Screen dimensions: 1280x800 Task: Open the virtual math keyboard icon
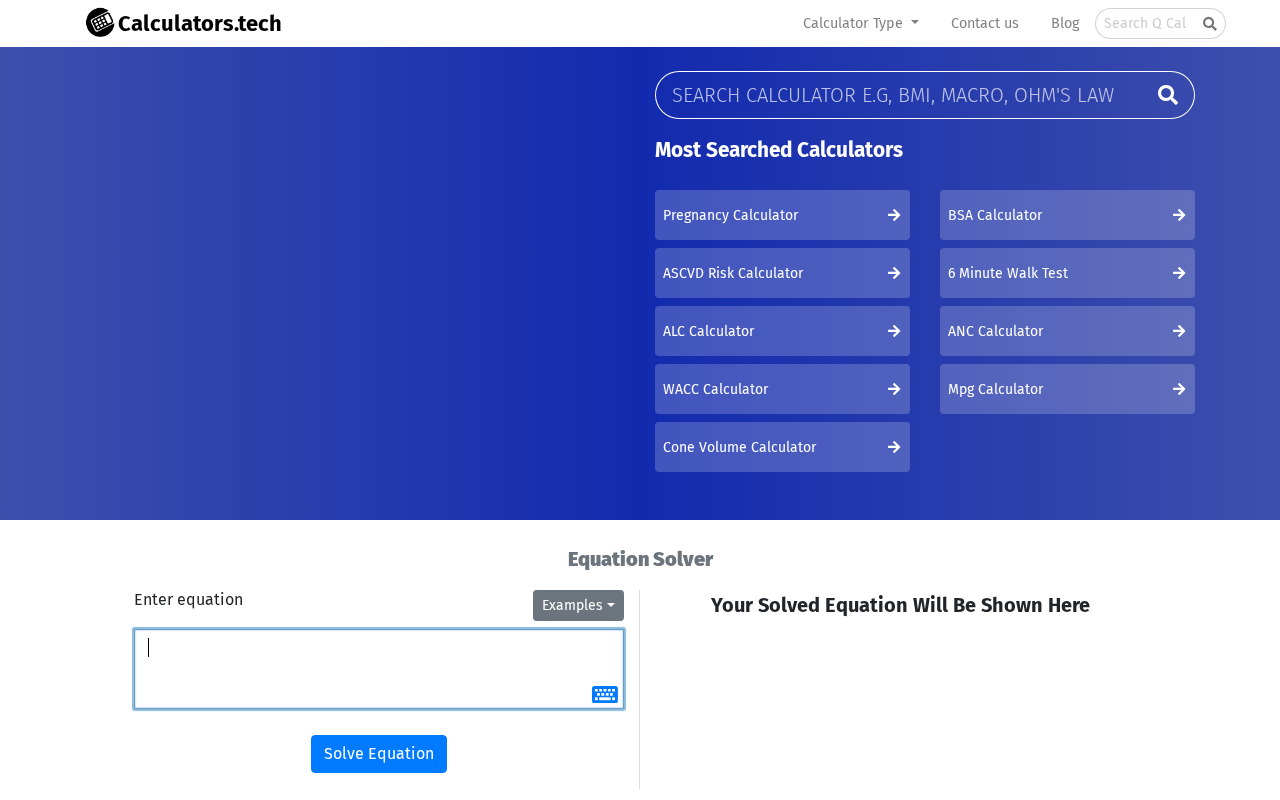[604, 694]
